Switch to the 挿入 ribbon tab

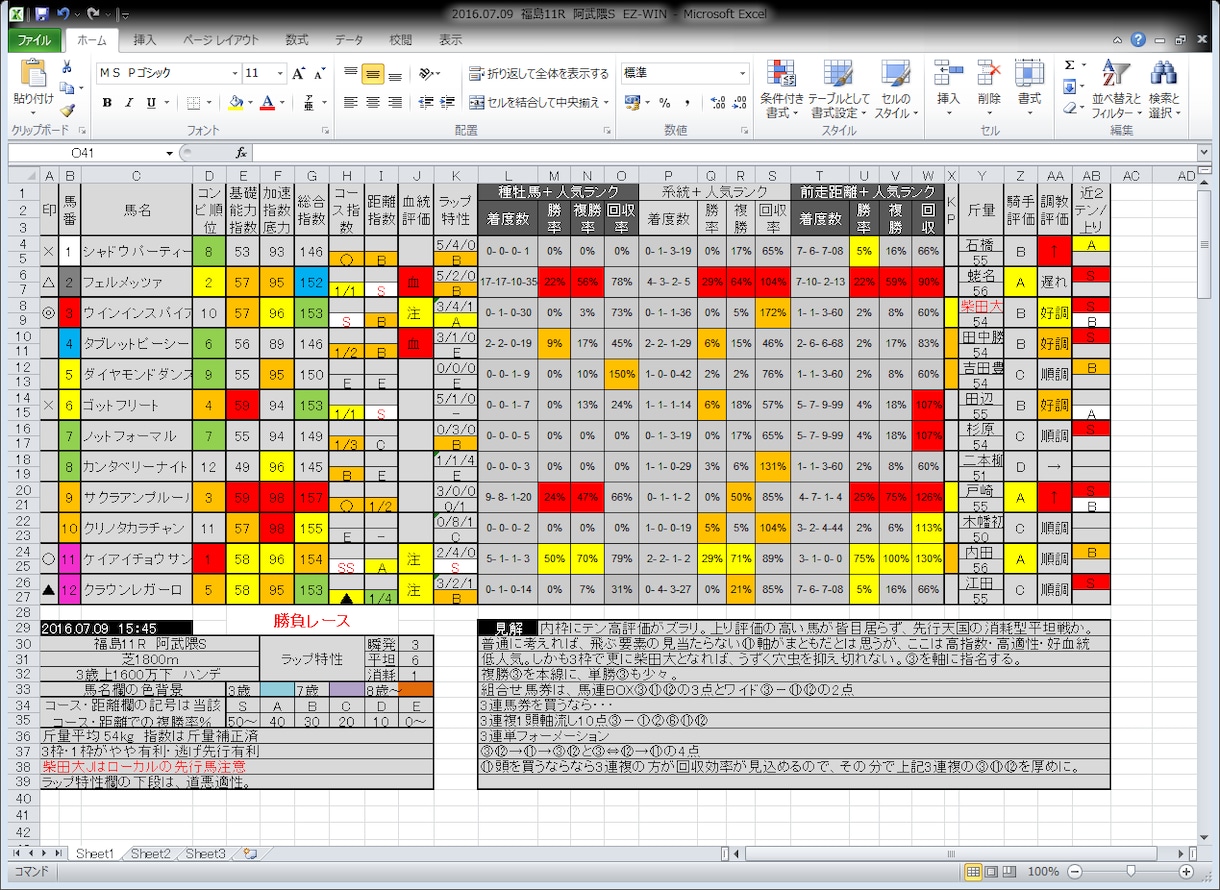tap(145, 40)
